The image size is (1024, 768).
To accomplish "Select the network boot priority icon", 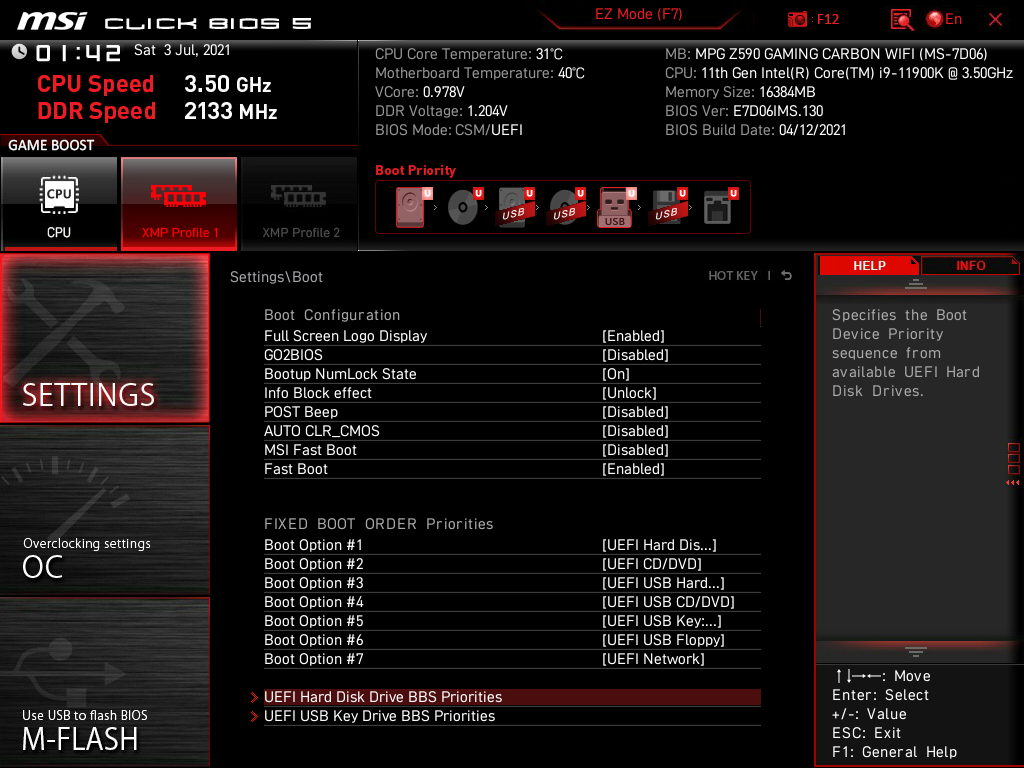I will click(x=720, y=207).
